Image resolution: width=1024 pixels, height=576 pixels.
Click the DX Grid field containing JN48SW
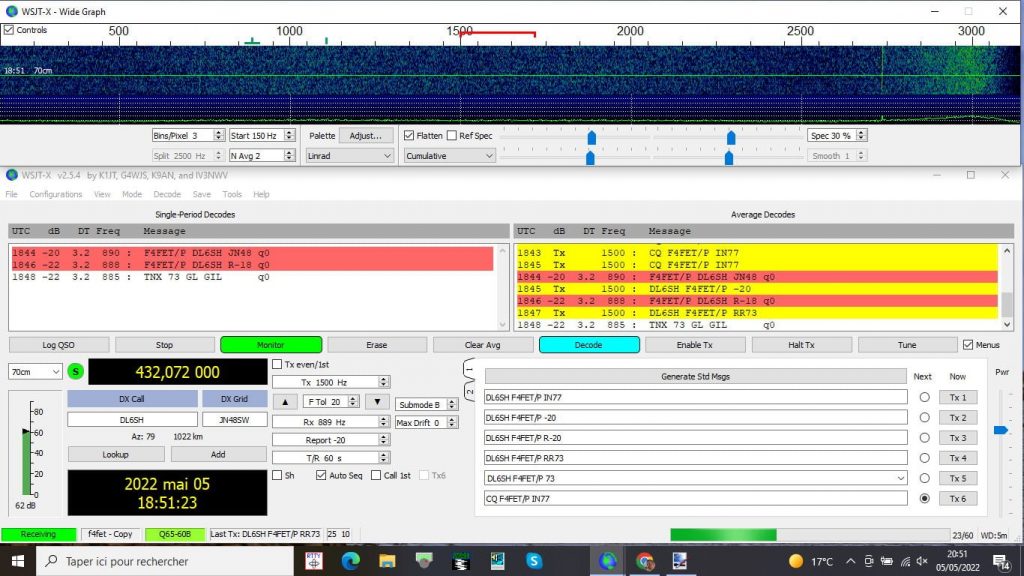(x=234, y=420)
